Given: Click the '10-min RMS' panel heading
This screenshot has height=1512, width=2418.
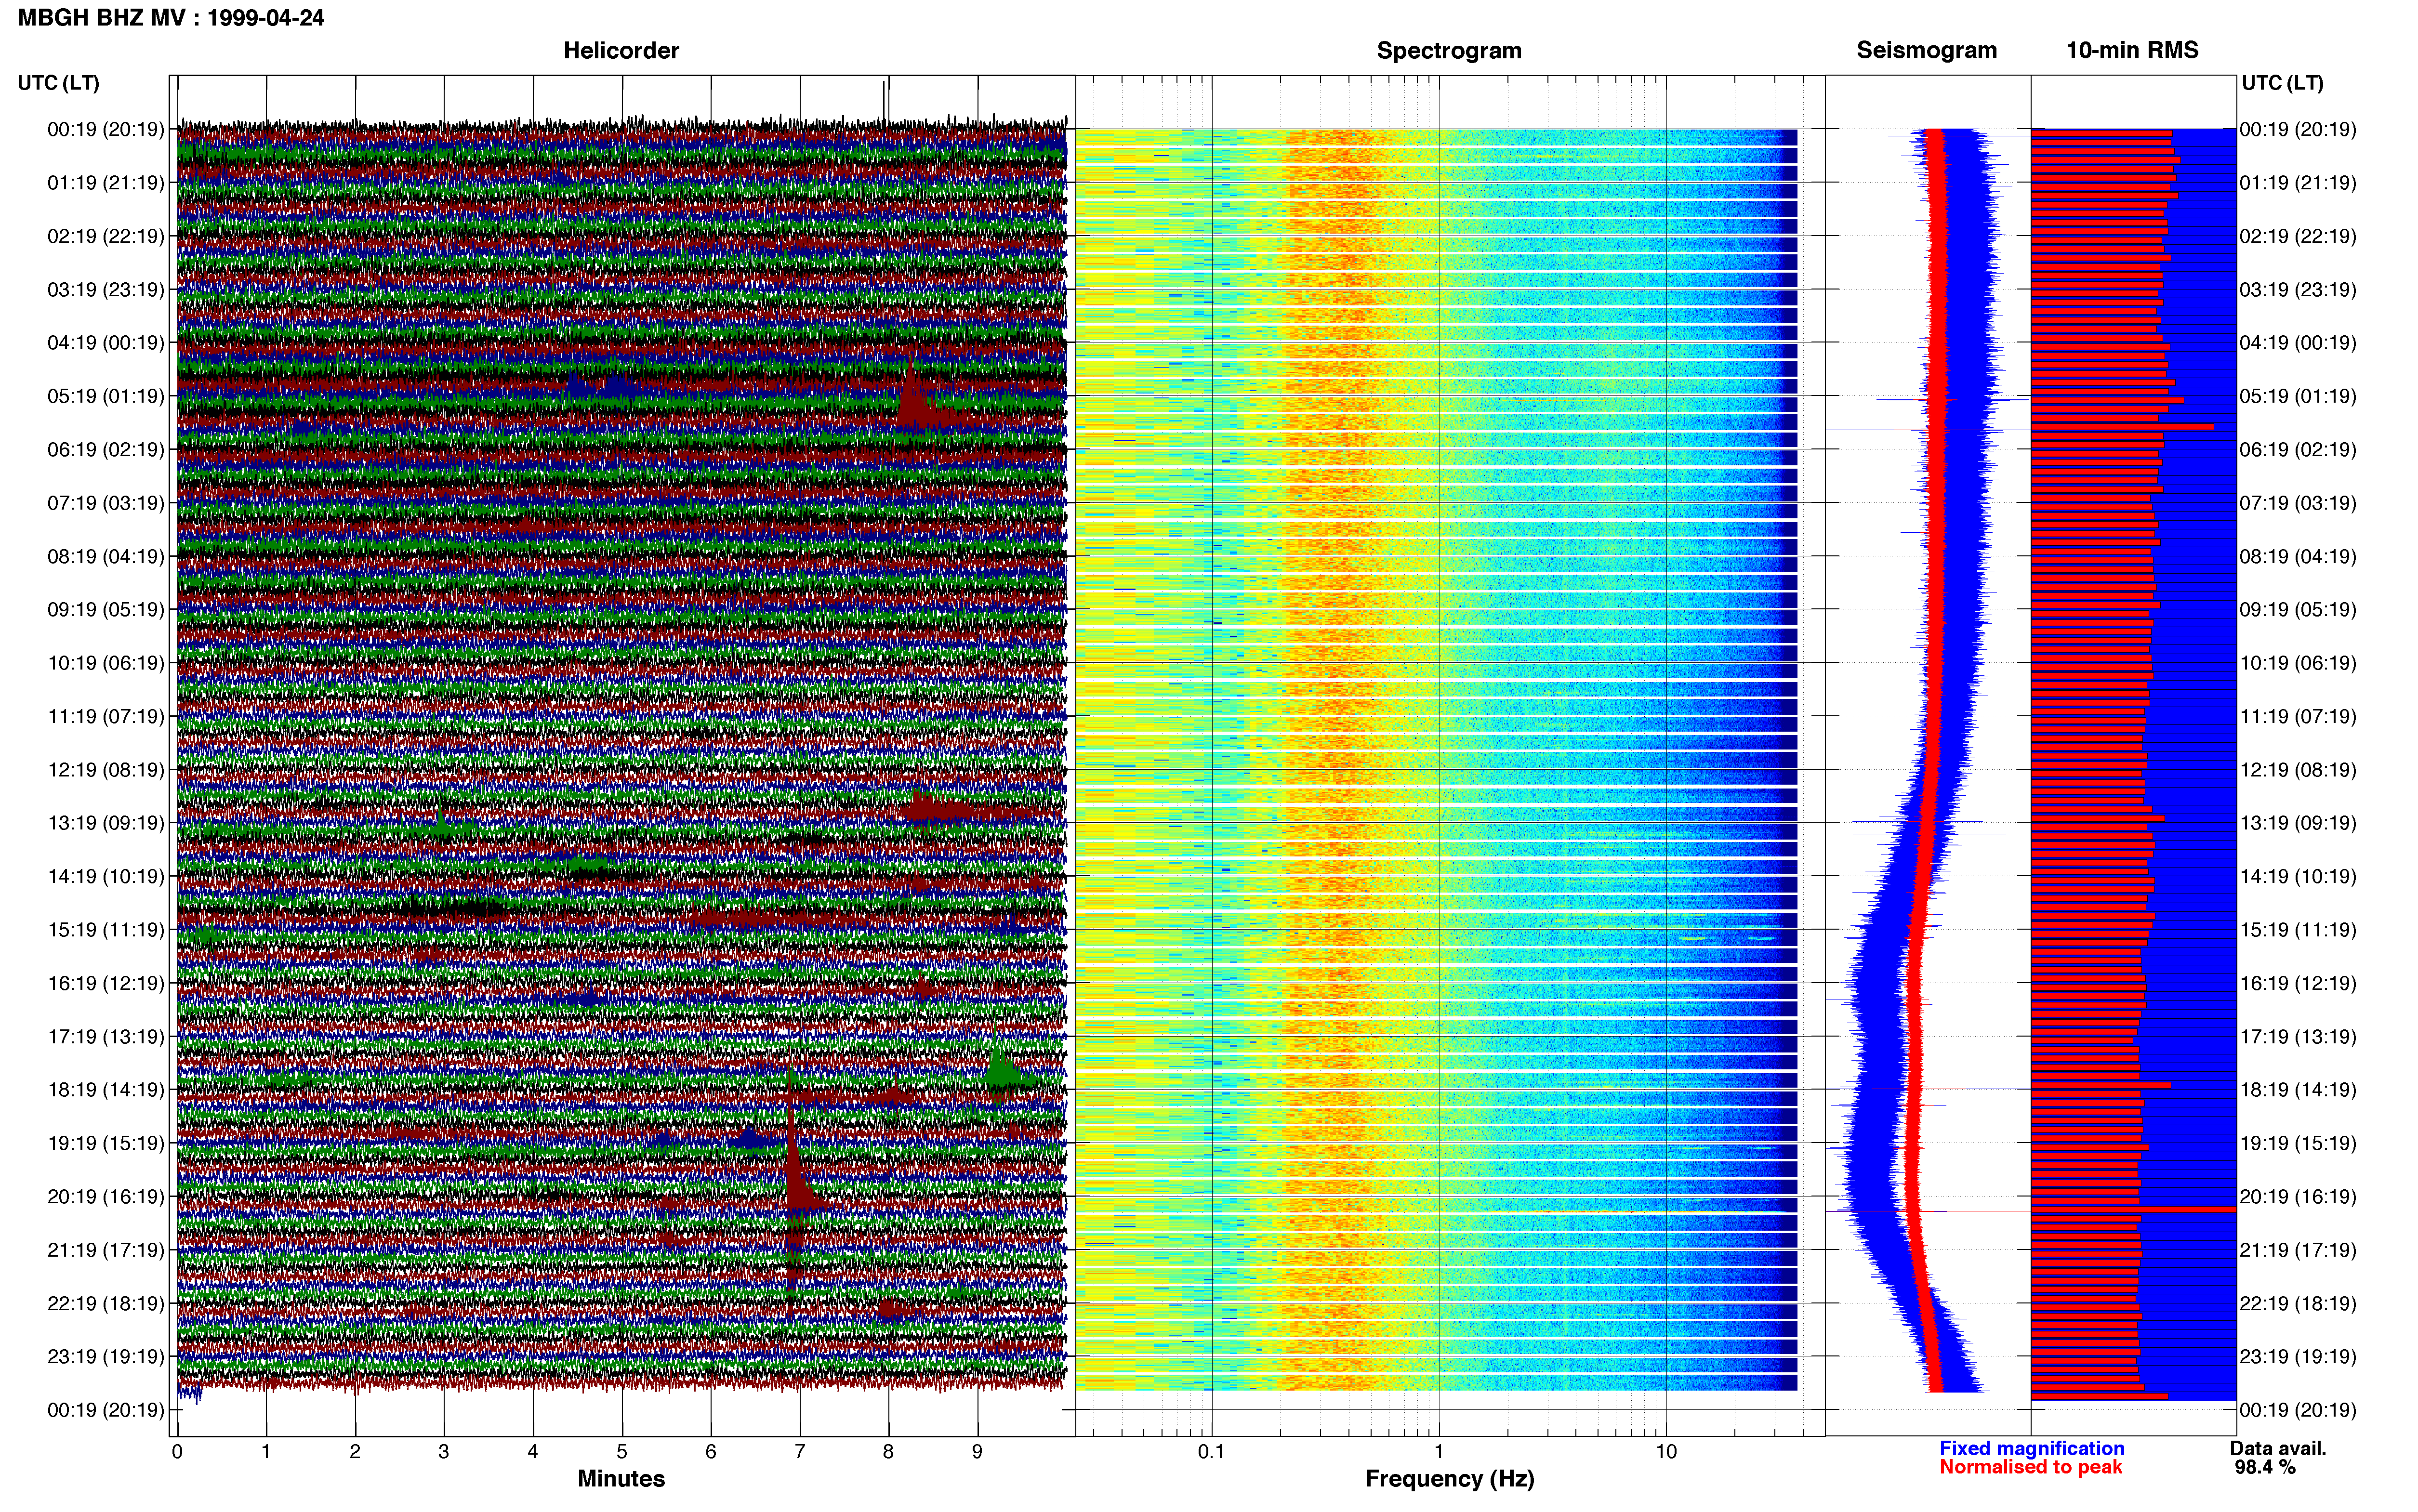Looking at the screenshot, I should click(2132, 50).
